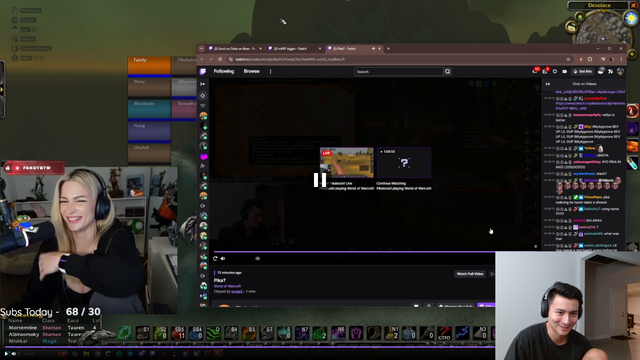Mute the clip player volume icon
This screenshot has height=360, width=640.
223,258
